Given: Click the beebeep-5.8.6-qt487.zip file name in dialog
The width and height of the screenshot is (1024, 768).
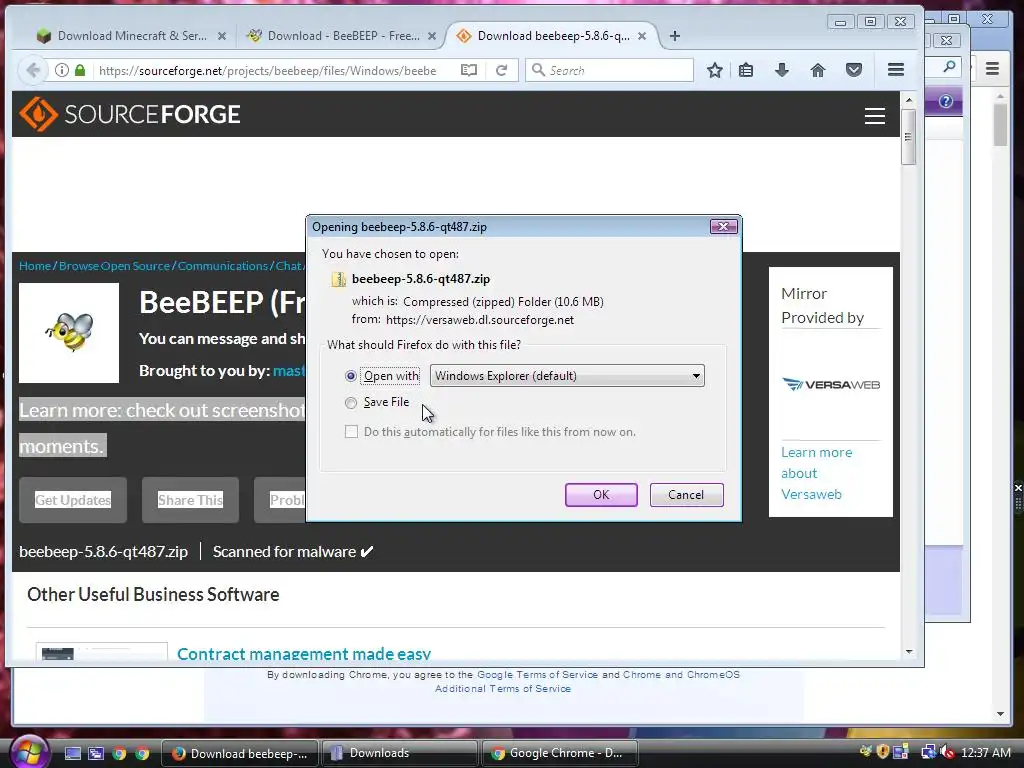Looking at the screenshot, I should [x=421, y=279].
